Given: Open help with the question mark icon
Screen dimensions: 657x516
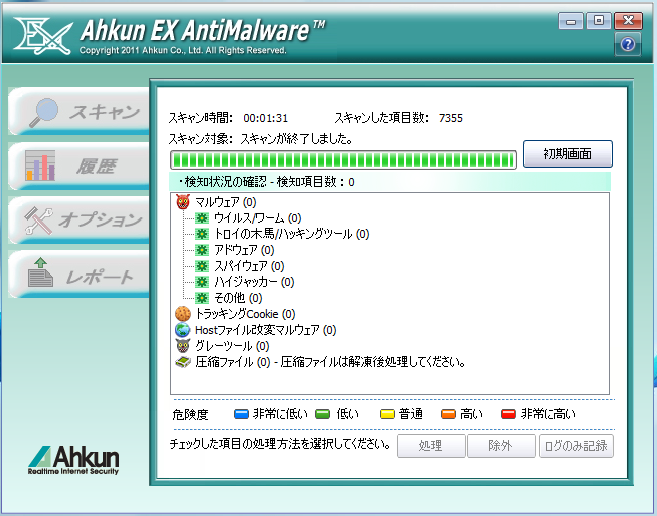Looking at the screenshot, I should [628, 44].
